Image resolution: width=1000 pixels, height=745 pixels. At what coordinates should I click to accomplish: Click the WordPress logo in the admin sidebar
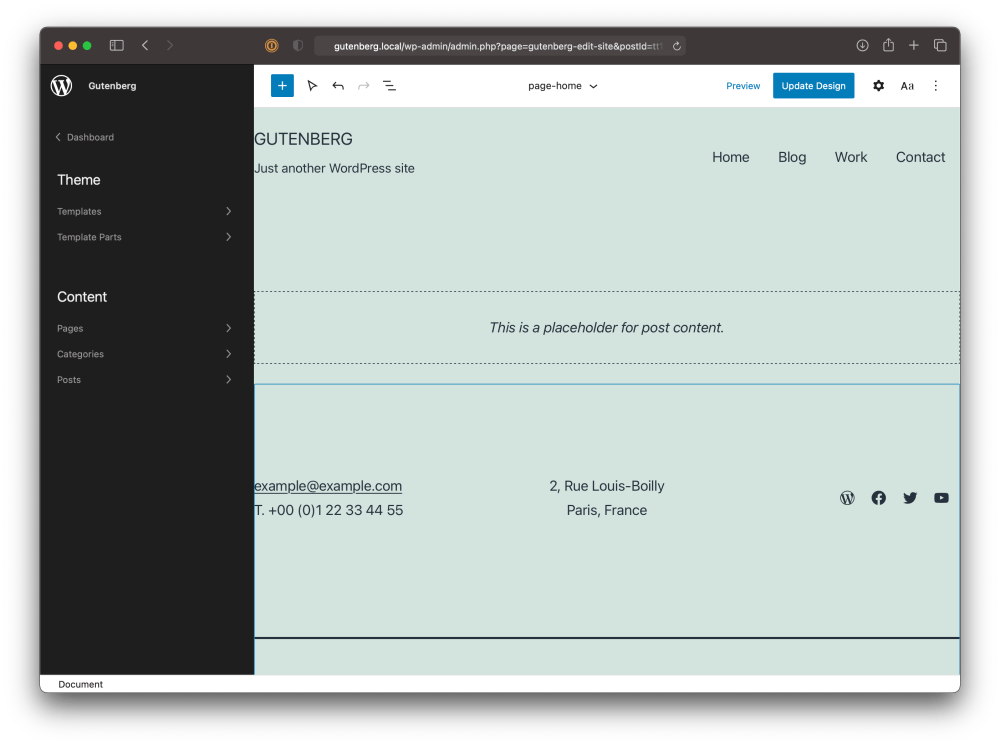pos(61,85)
